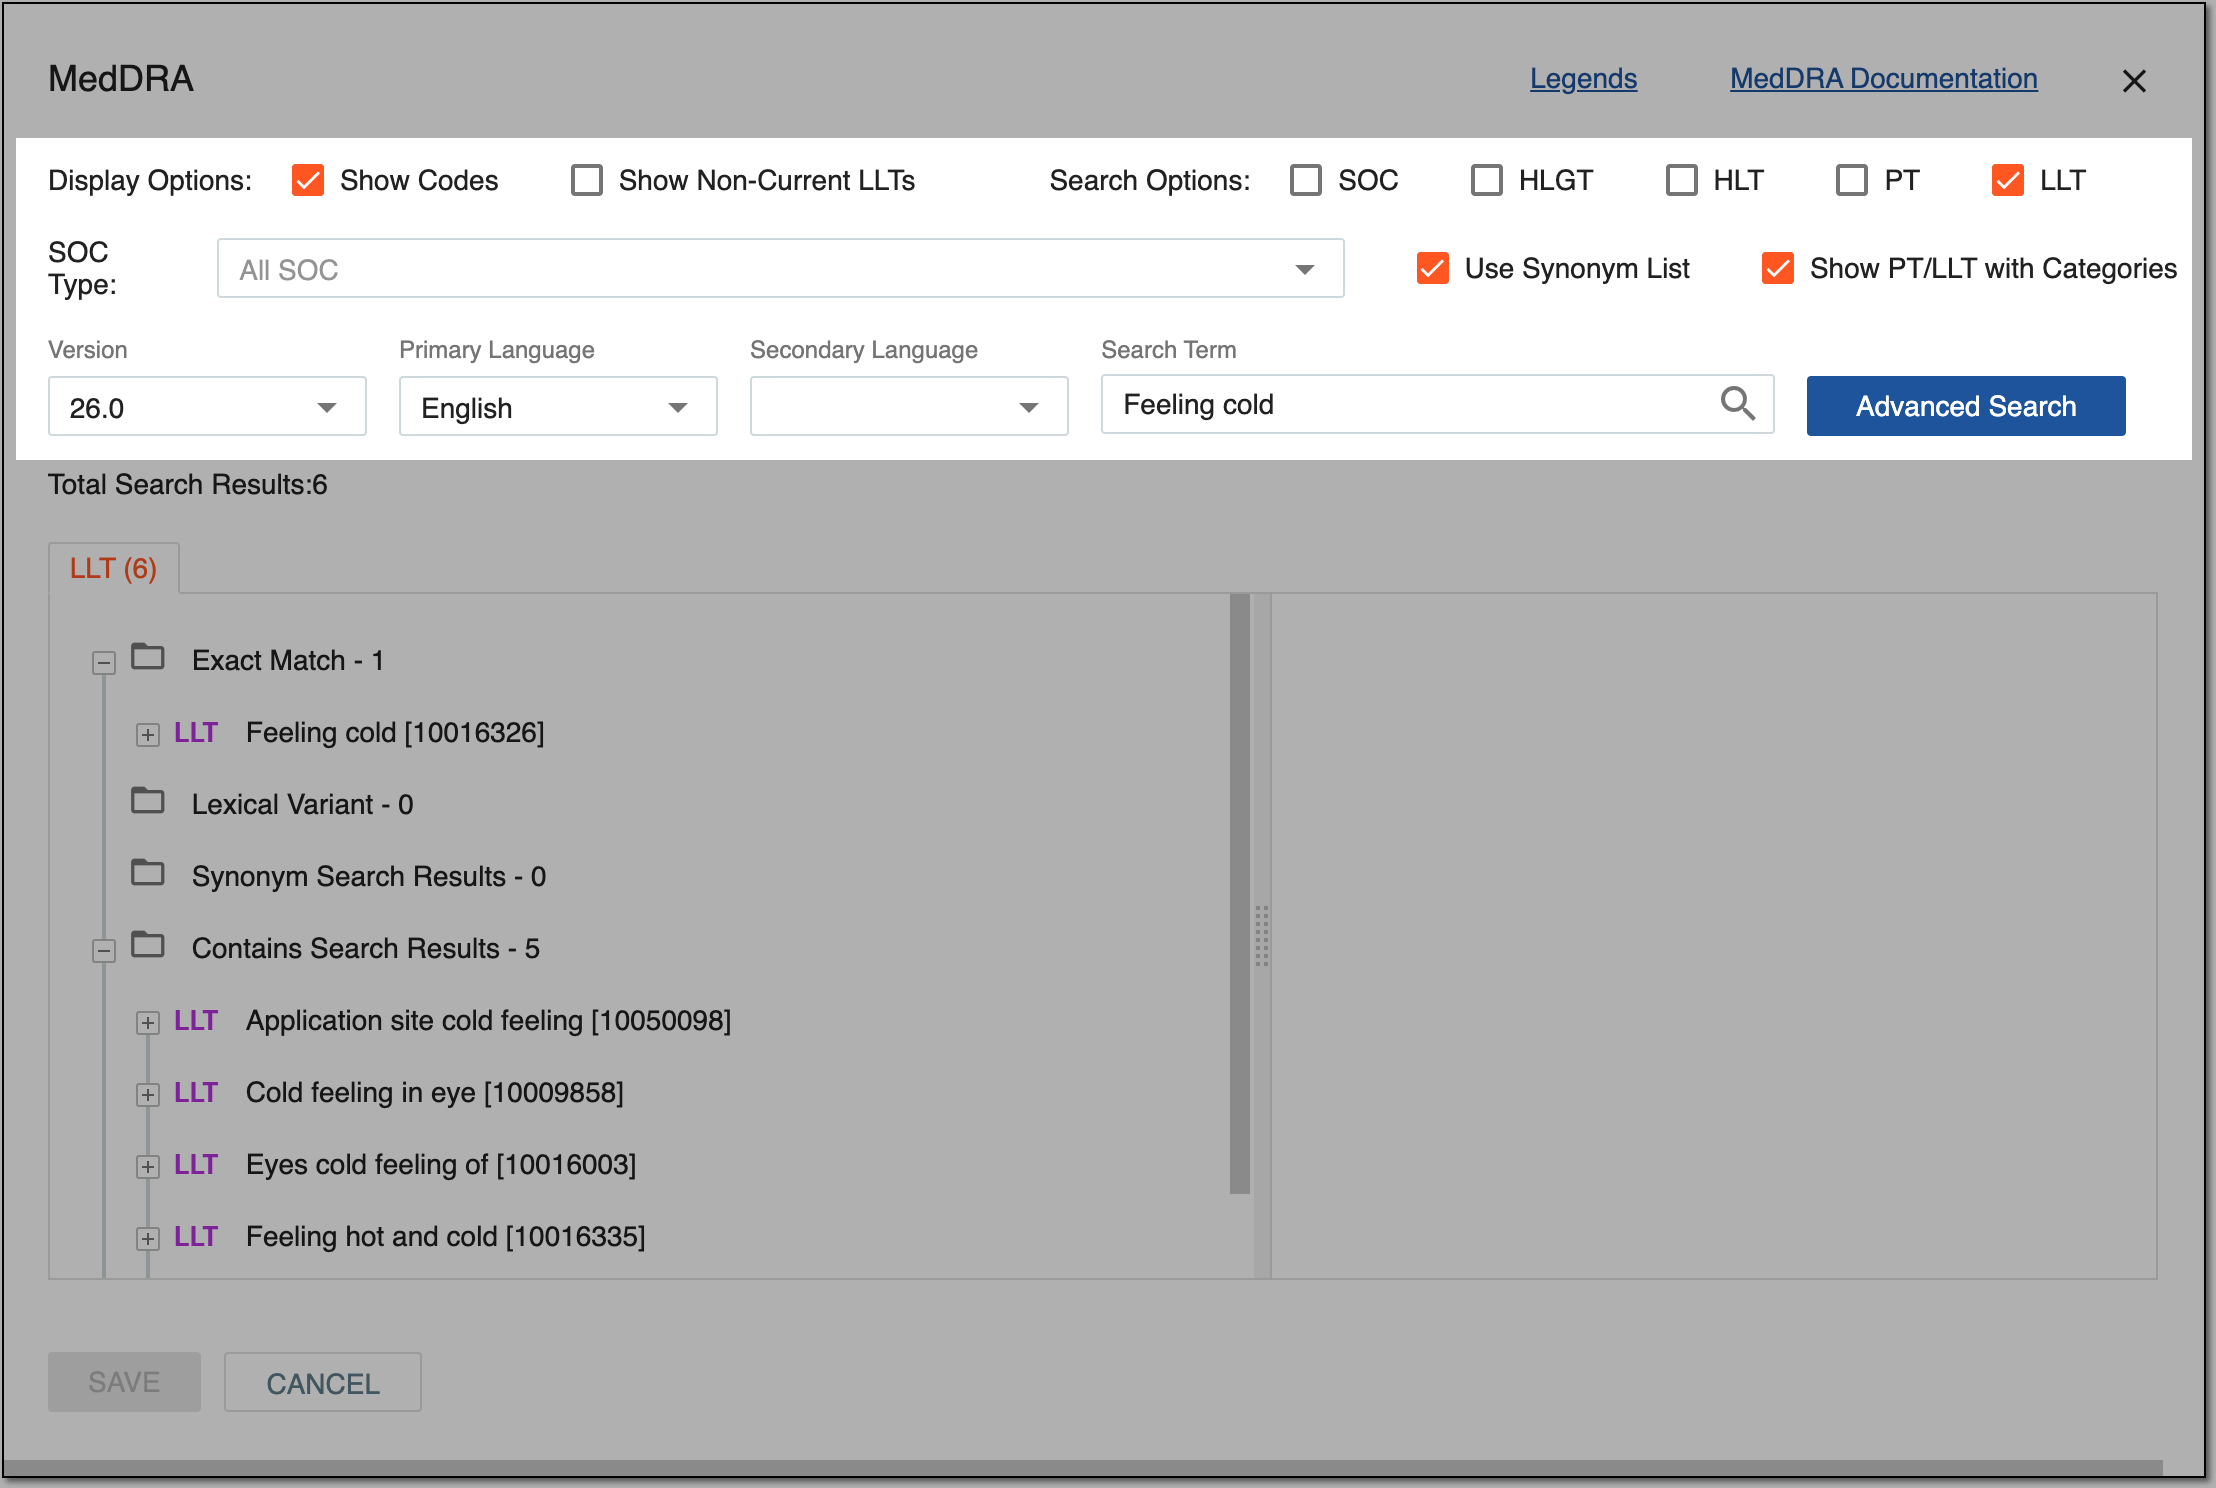
Task: Tick the HLT search option
Action: click(x=1682, y=180)
